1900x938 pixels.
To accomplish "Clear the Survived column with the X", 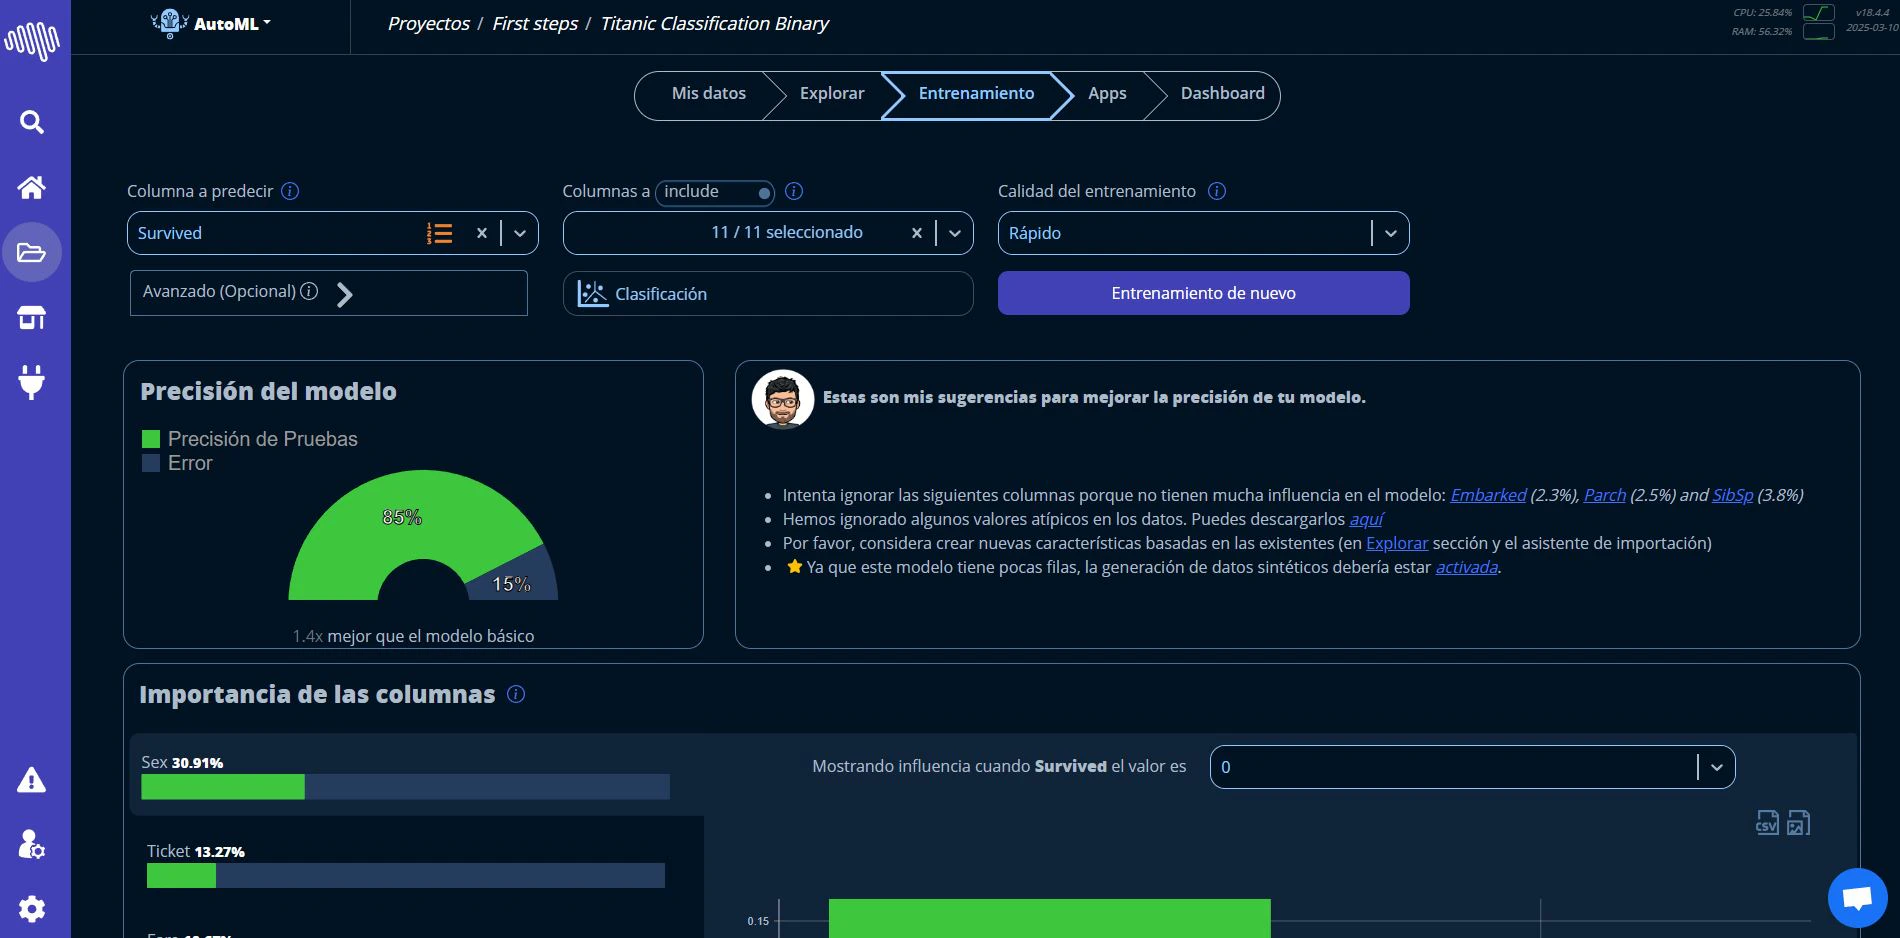I will tap(481, 233).
